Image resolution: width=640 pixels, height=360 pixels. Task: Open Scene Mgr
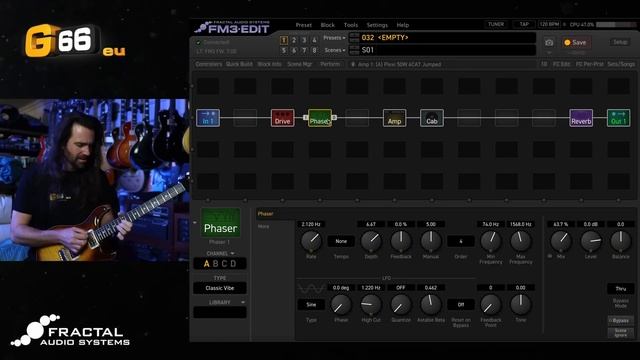coord(300,64)
